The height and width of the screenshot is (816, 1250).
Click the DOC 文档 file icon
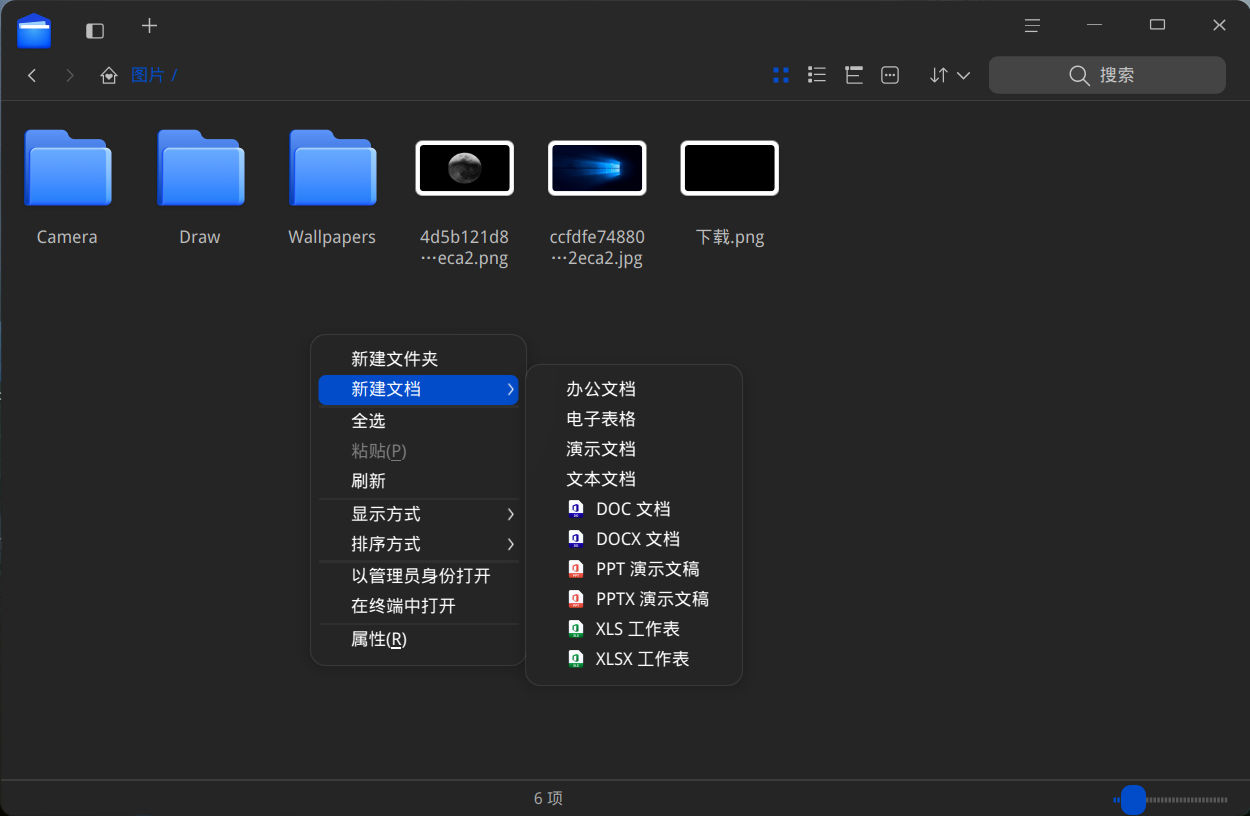[x=576, y=509]
